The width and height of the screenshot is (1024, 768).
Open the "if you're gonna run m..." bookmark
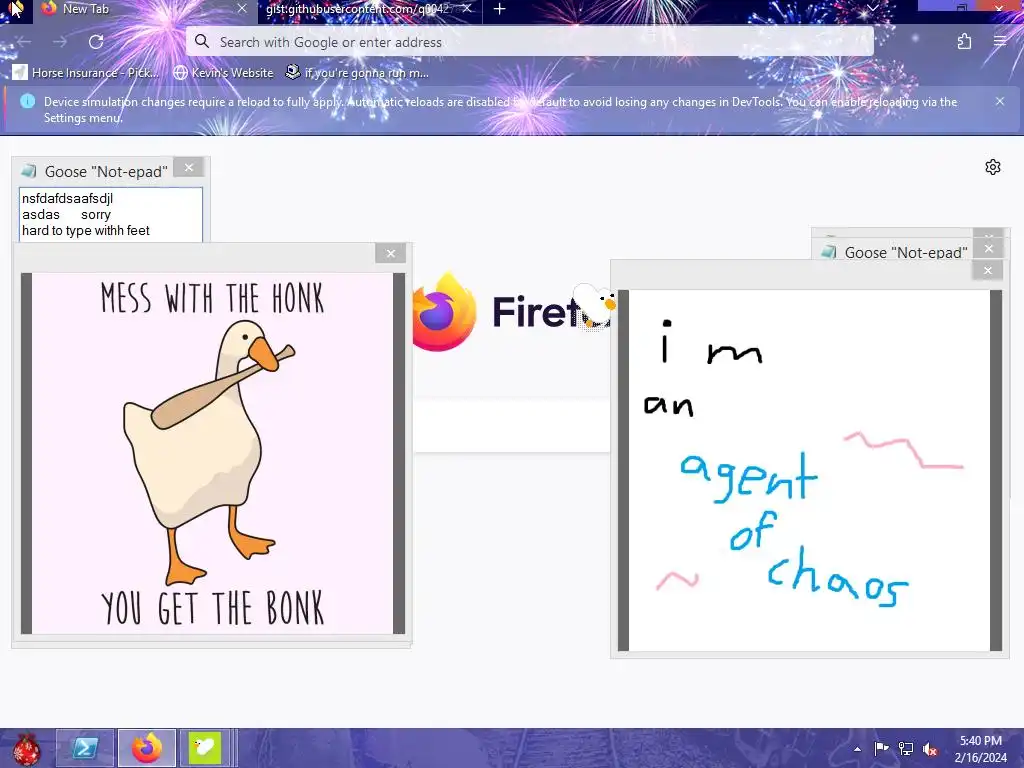(x=358, y=72)
